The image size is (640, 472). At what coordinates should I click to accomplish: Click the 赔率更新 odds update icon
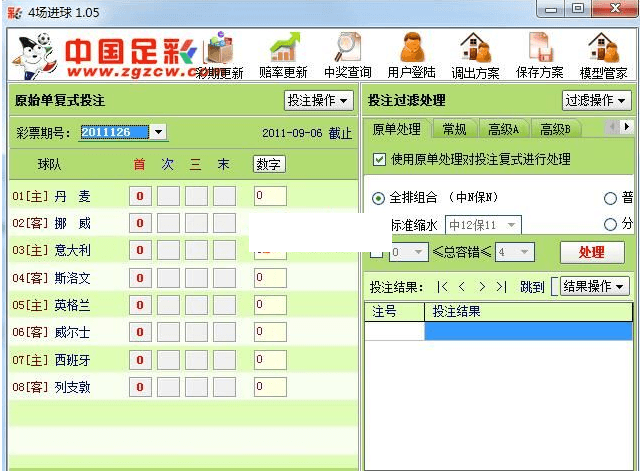282,54
